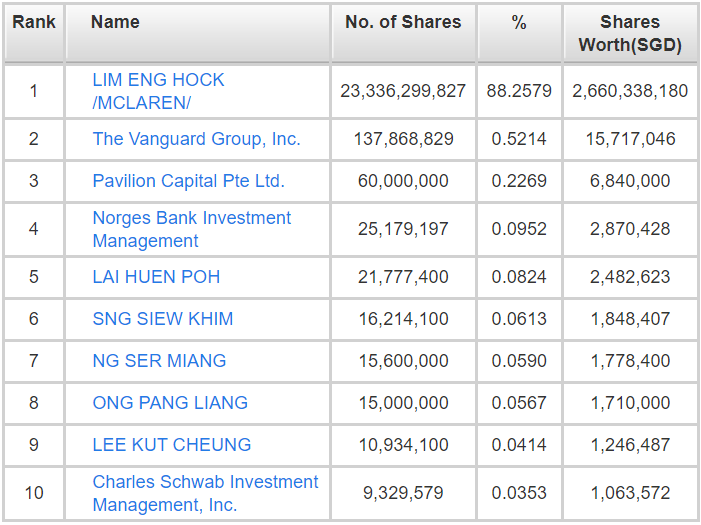Viewport: 701px width, 525px height.
Task: Select the 23,336,299,827 shares cell
Action: (x=403, y=91)
